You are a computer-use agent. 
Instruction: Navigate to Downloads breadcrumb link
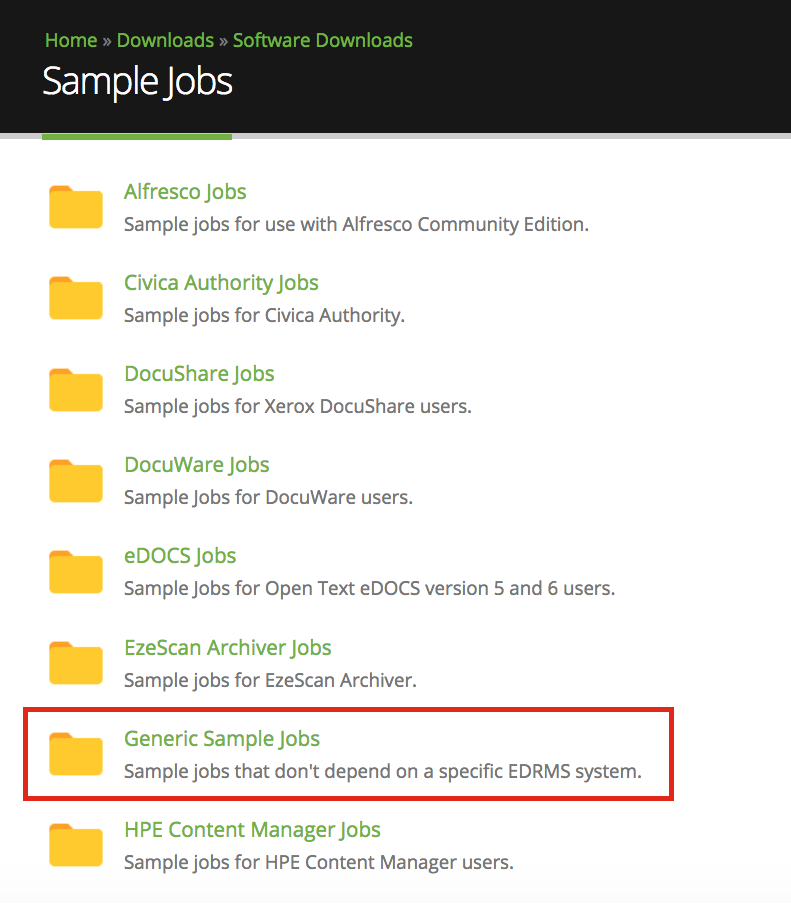pyautogui.click(x=165, y=41)
